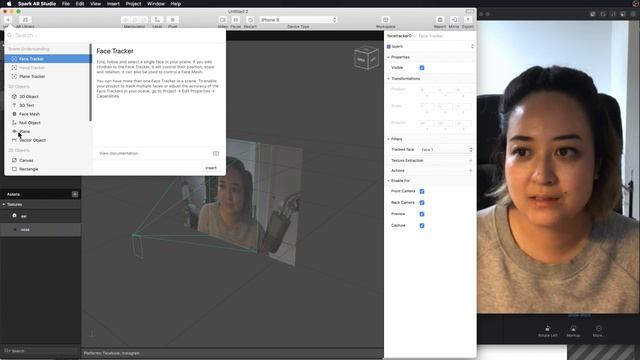
Task: Click the Report toolbar icon
Action: (x=440, y=20)
